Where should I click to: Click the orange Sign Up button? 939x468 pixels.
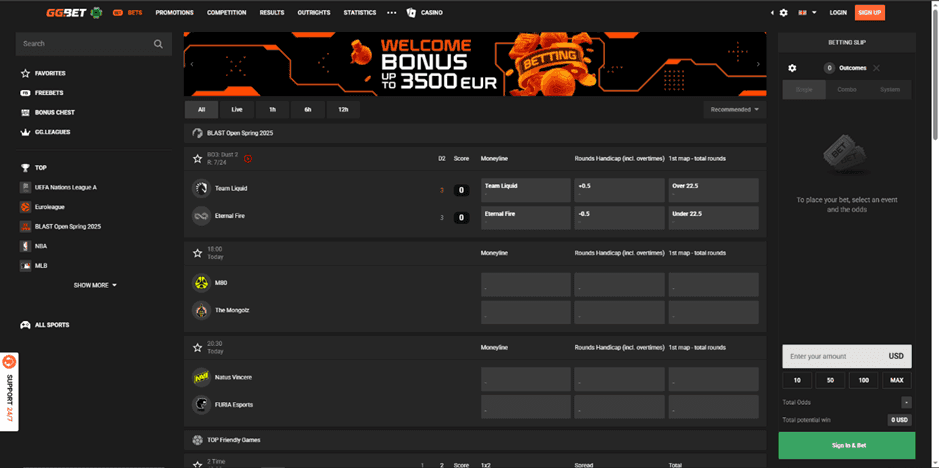pyautogui.click(x=869, y=13)
